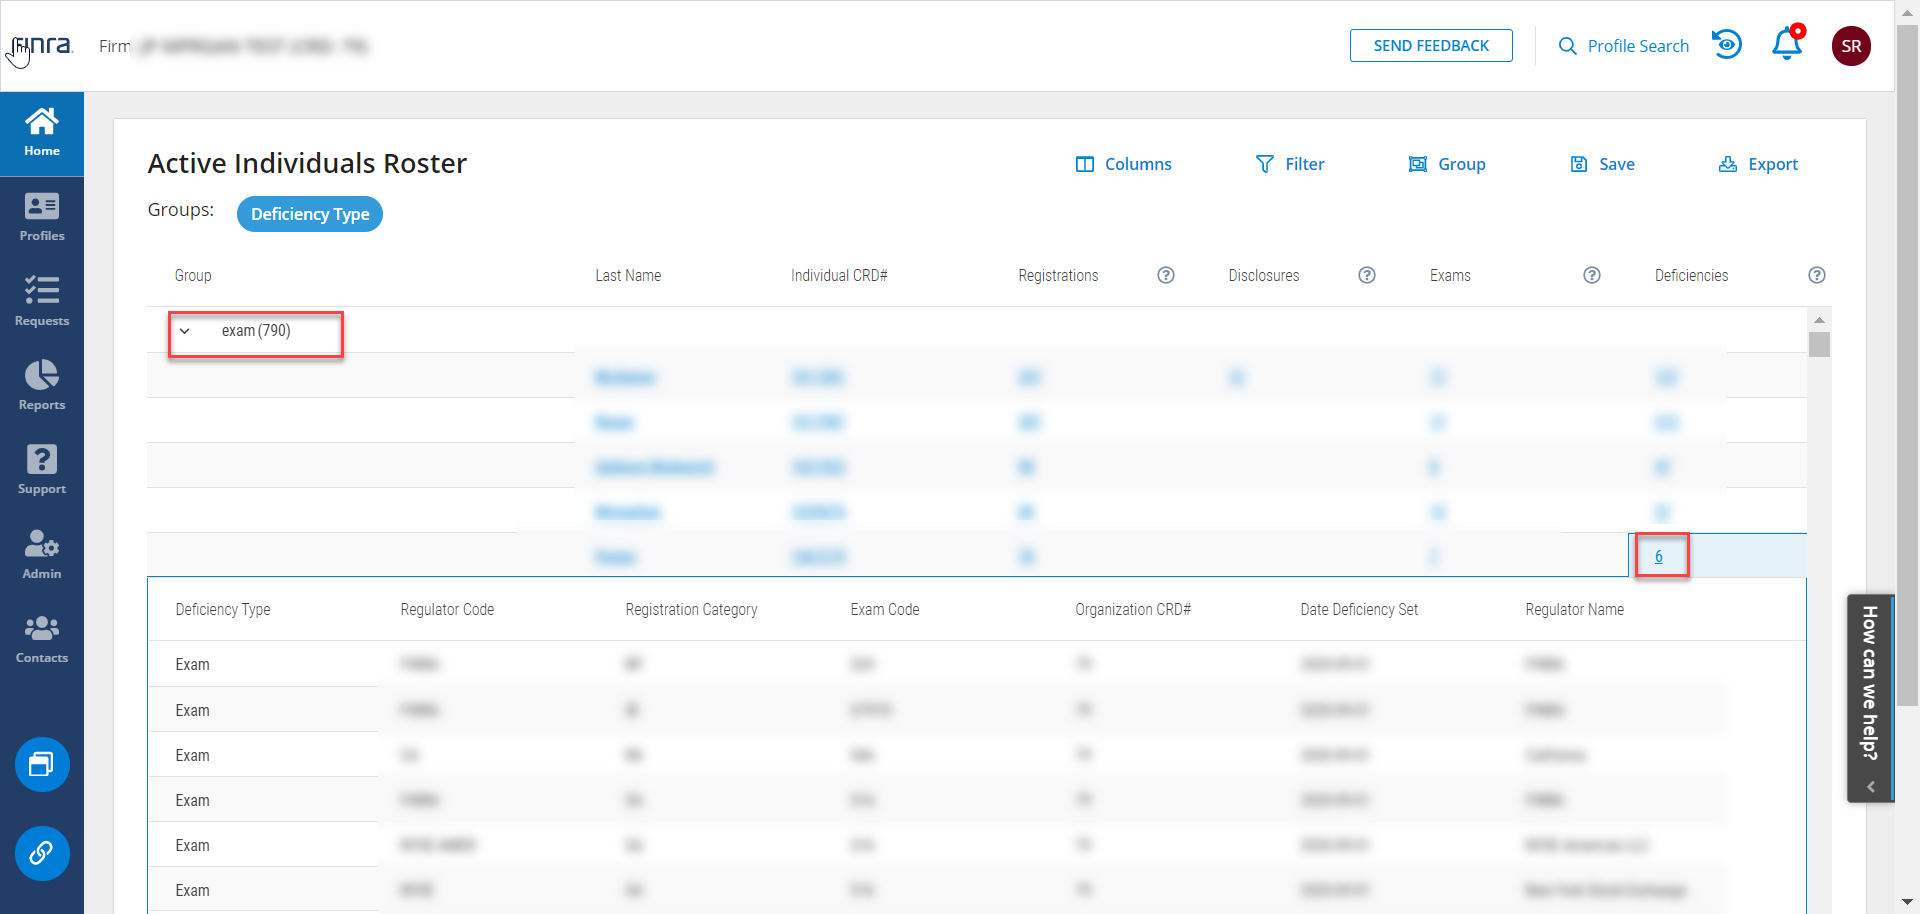This screenshot has height=914, width=1920.
Task: Click the roster table vertical scrollbar thumb
Action: tap(1819, 344)
